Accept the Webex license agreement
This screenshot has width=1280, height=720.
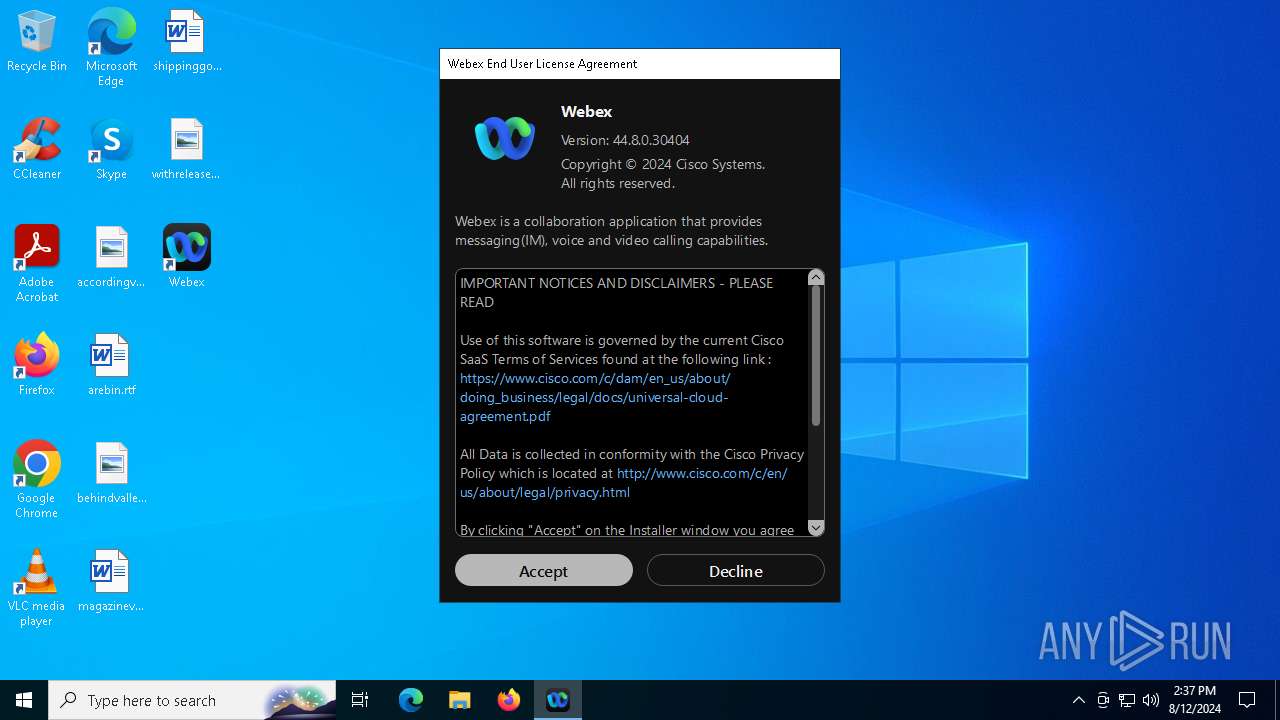coord(544,570)
